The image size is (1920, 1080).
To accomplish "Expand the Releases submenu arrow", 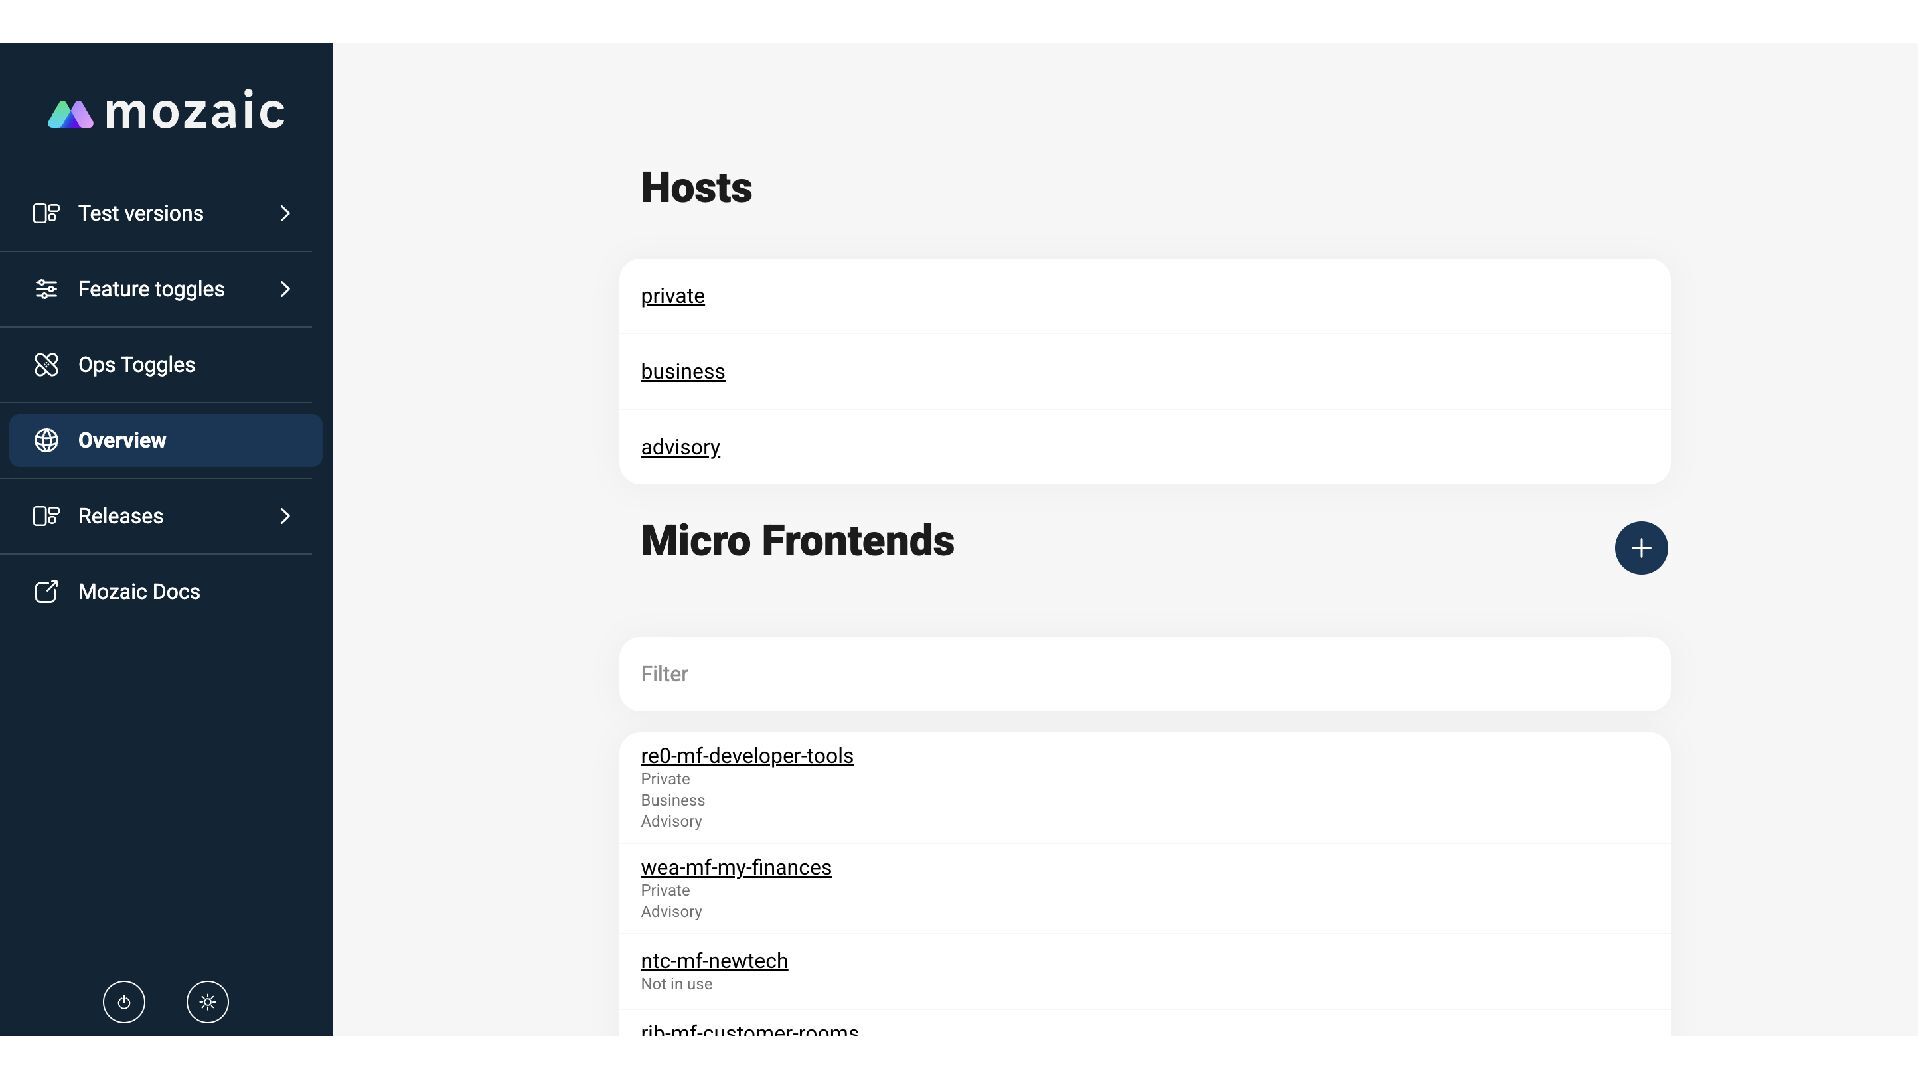I will tap(285, 516).
